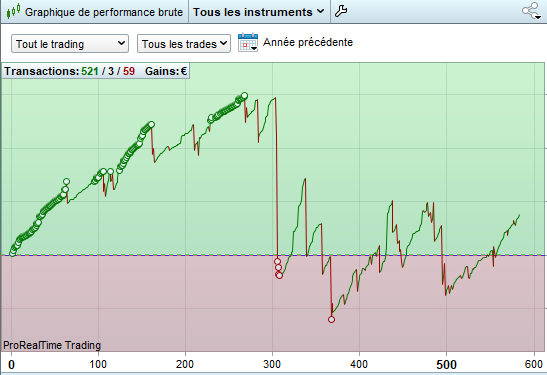Click the highest green trade marker circle
Screen dimensions: 547x375
(x=245, y=96)
